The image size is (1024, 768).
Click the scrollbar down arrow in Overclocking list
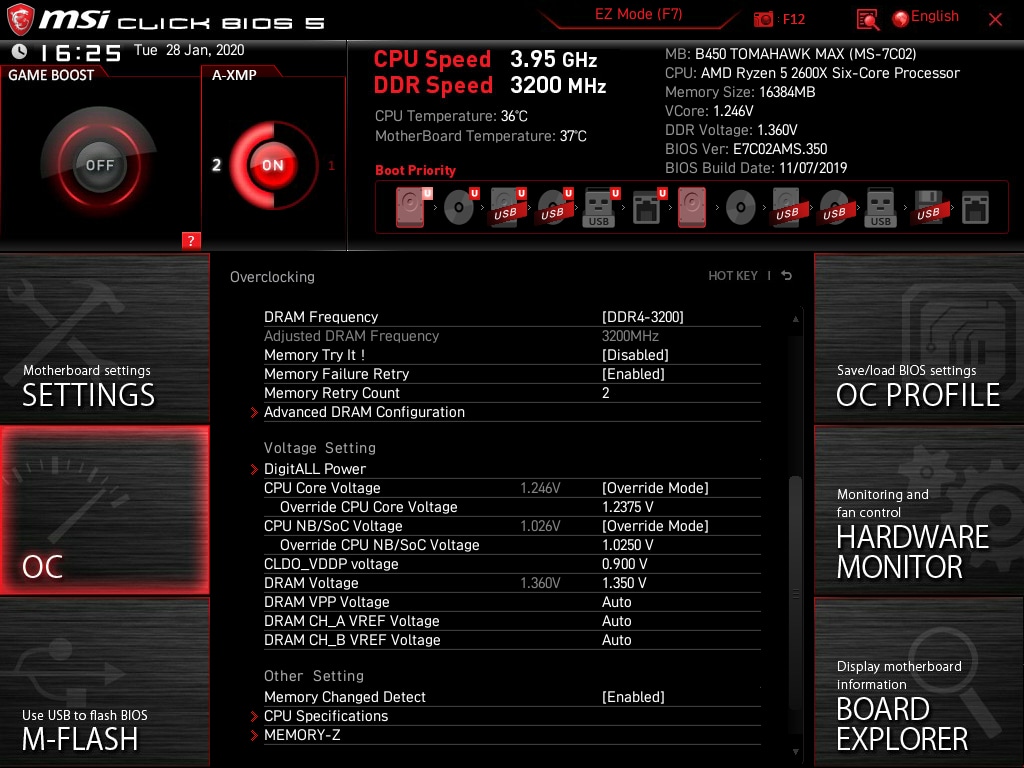pyautogui.click(x=795, y=752)
